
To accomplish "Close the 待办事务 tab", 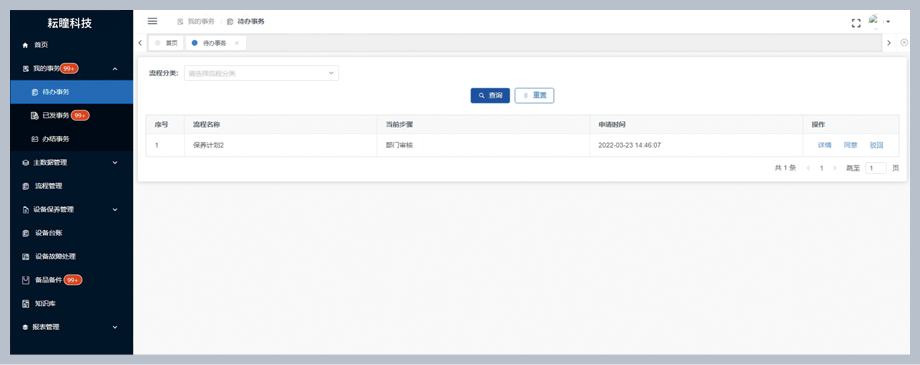I will [237, 43].
